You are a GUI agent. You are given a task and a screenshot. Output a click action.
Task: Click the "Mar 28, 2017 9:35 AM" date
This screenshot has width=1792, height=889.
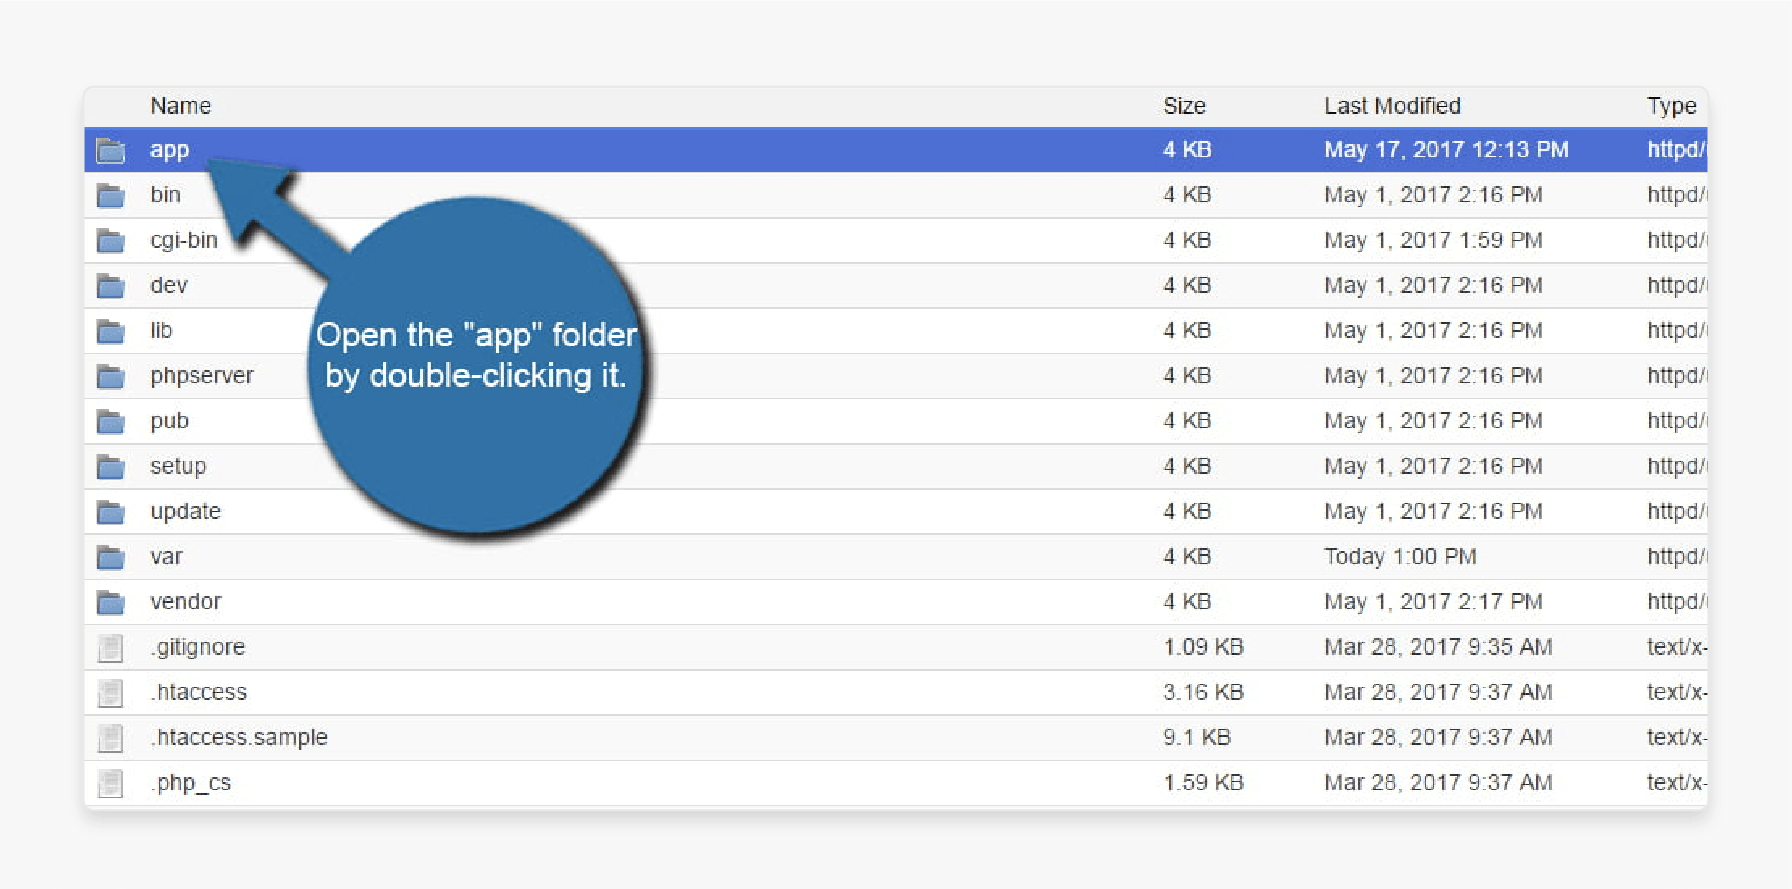[x=1438, y=647]
